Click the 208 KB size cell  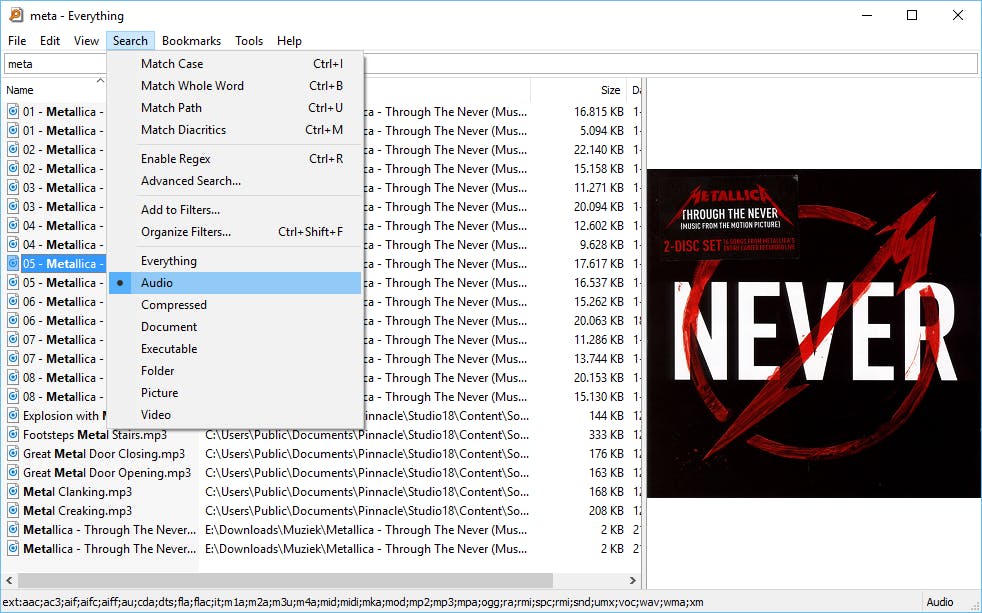coord(606,510)
